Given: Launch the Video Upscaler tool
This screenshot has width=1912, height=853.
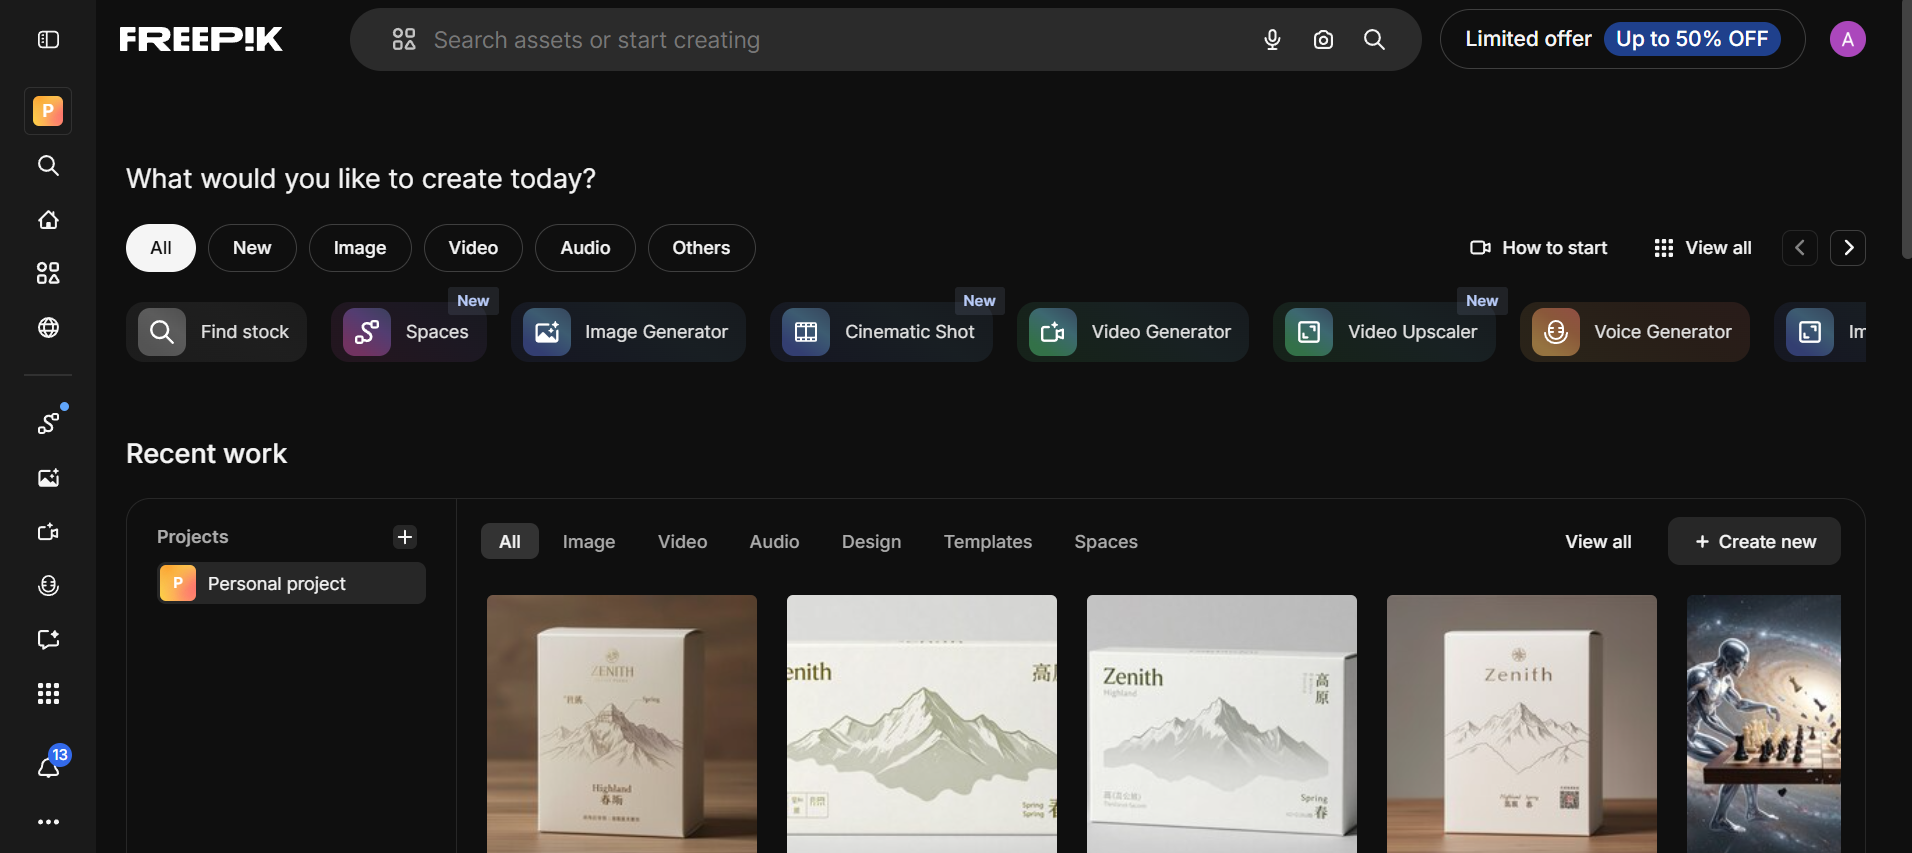Looking at the screenshot, I should (1384, 332).
